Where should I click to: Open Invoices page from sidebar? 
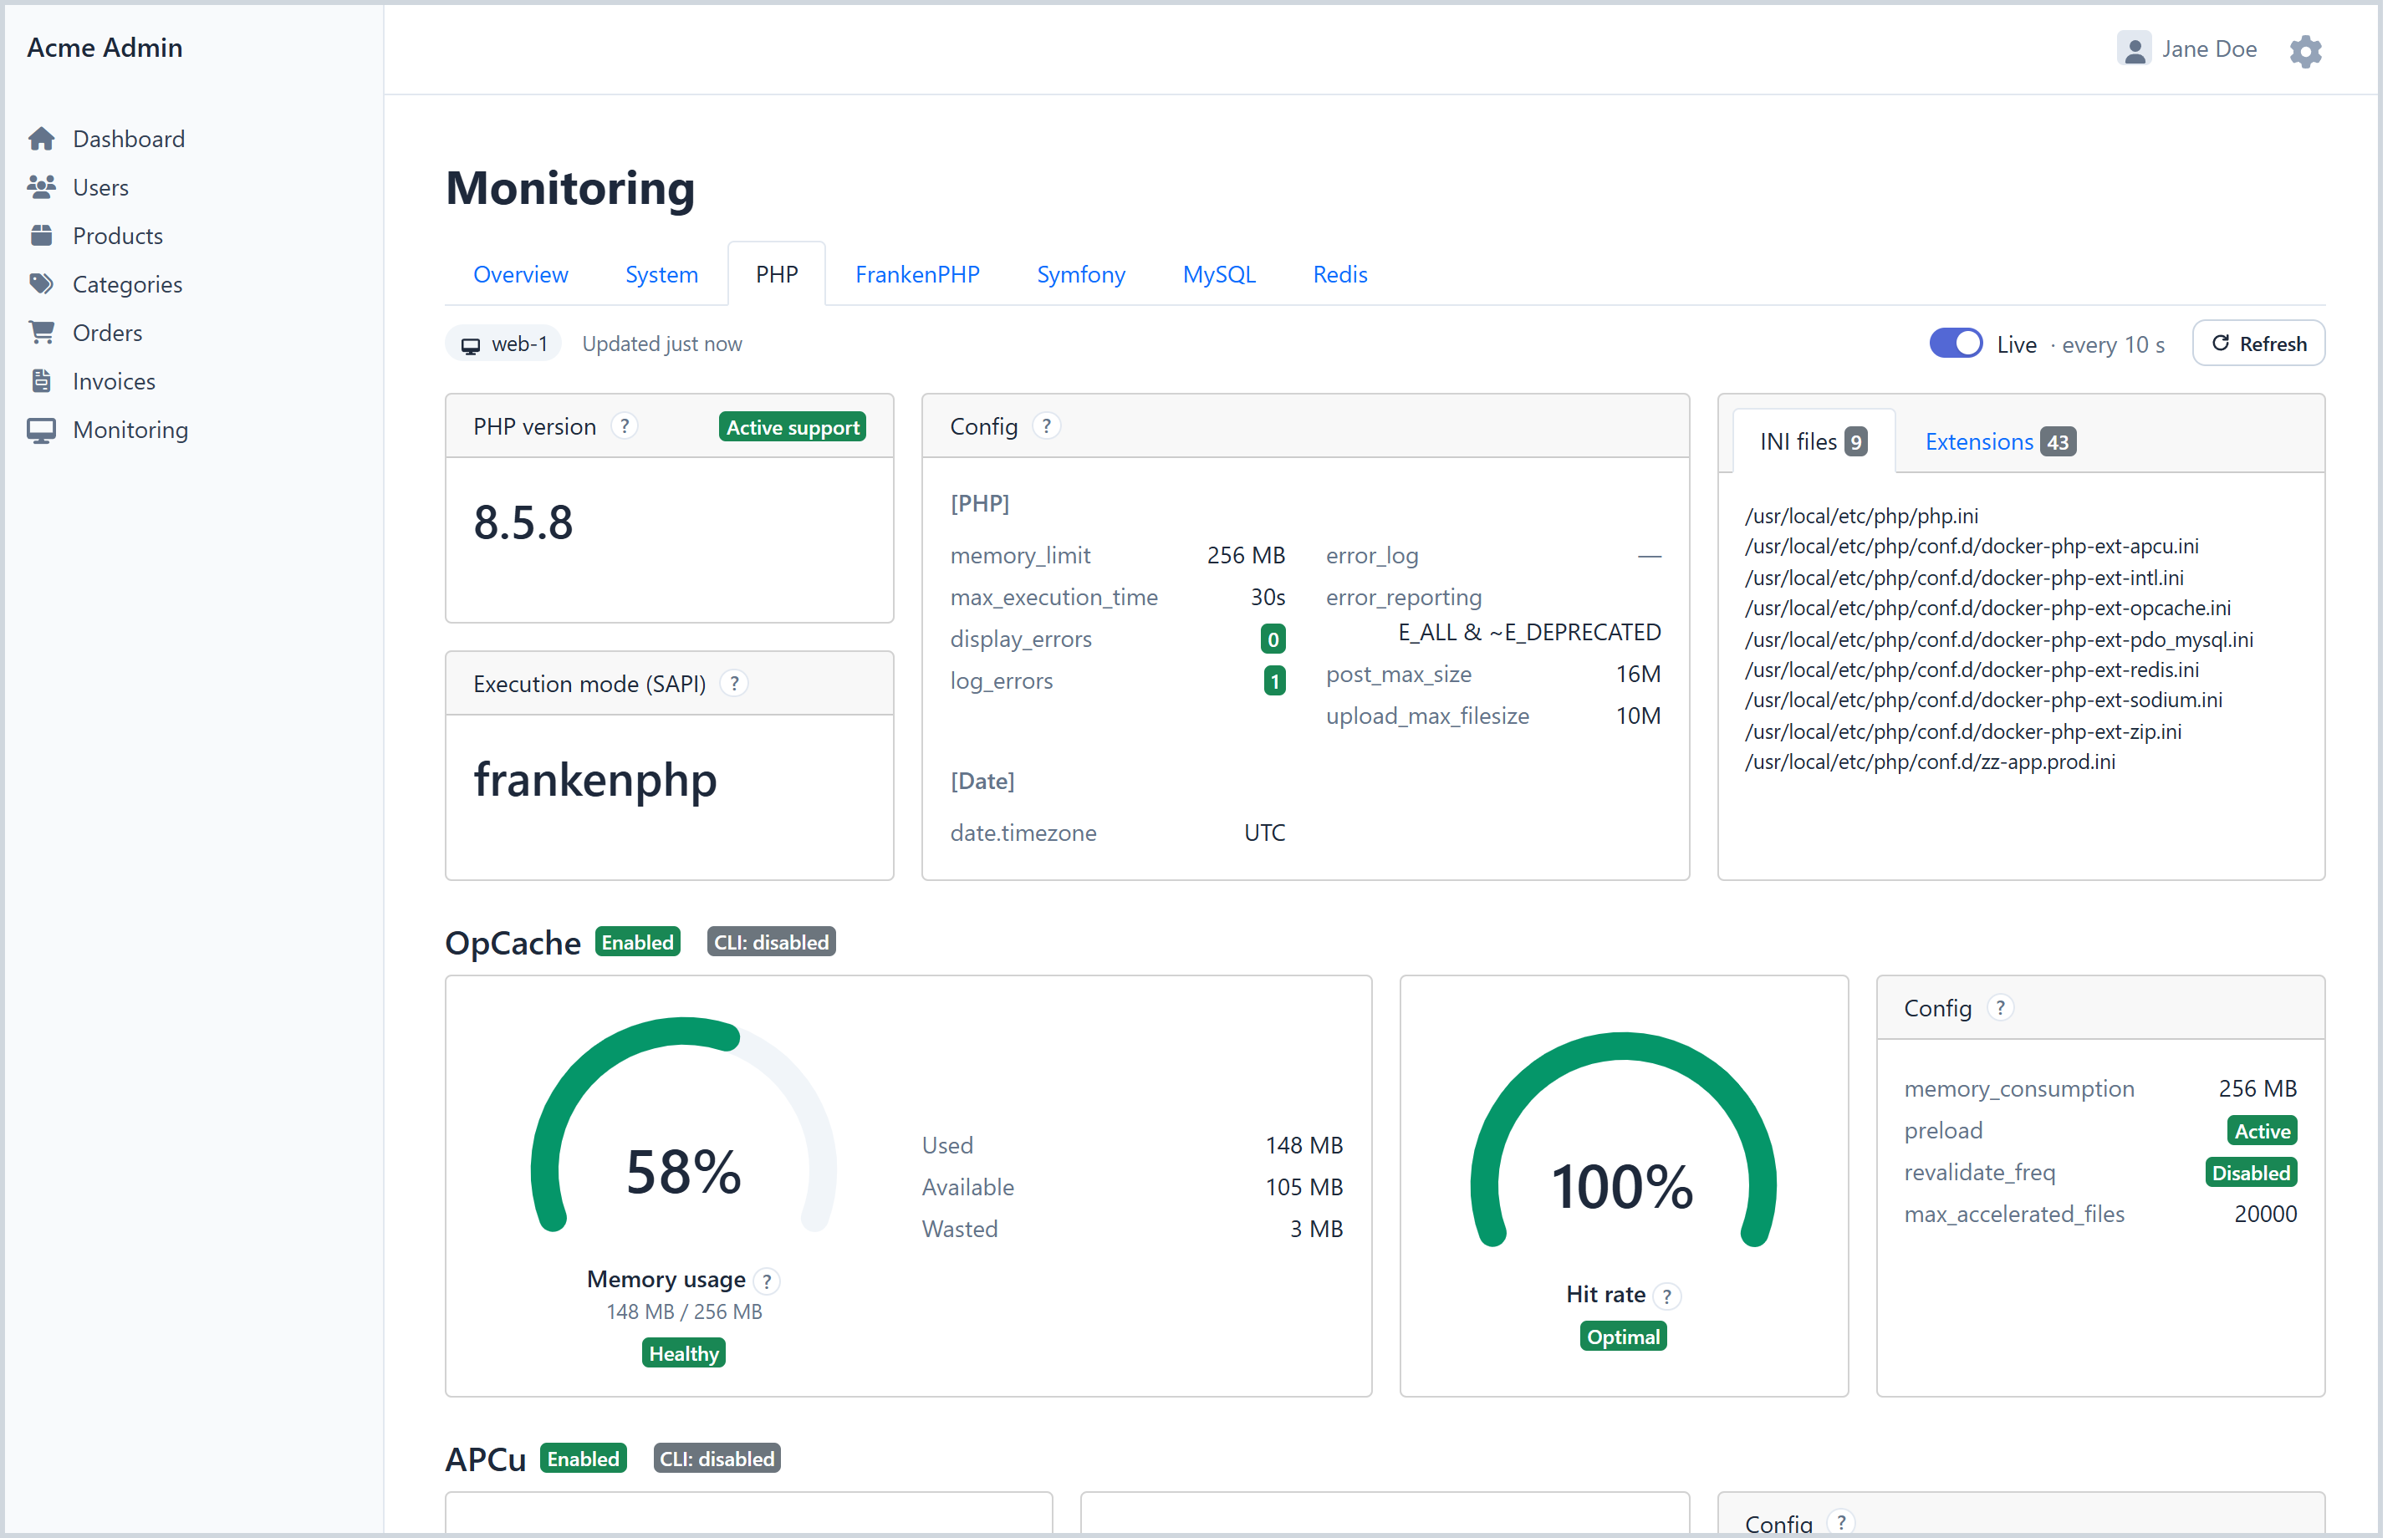pos(114,381)
